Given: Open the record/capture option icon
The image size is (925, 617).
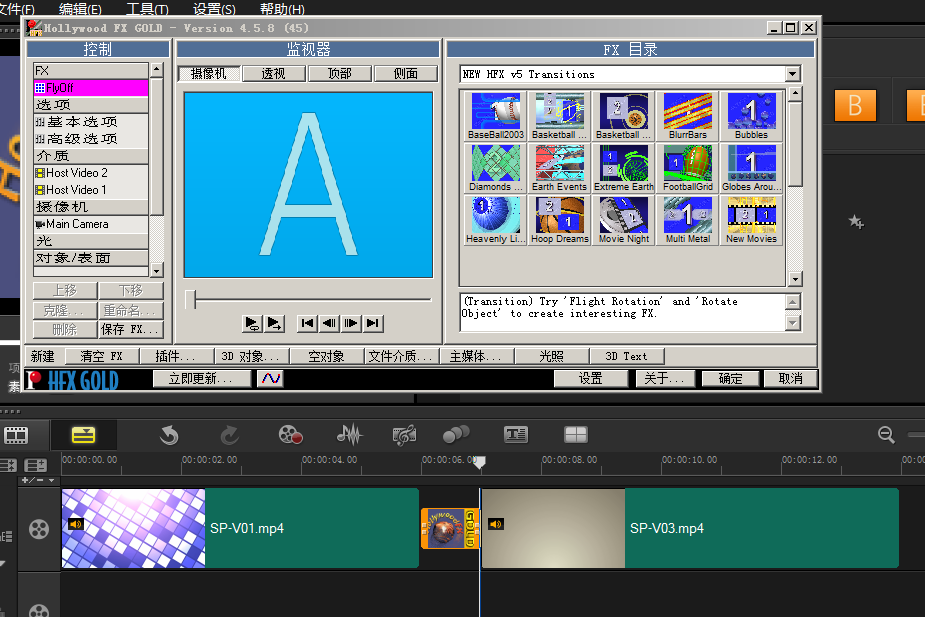Looking at the screenshot, I should 290,435.
